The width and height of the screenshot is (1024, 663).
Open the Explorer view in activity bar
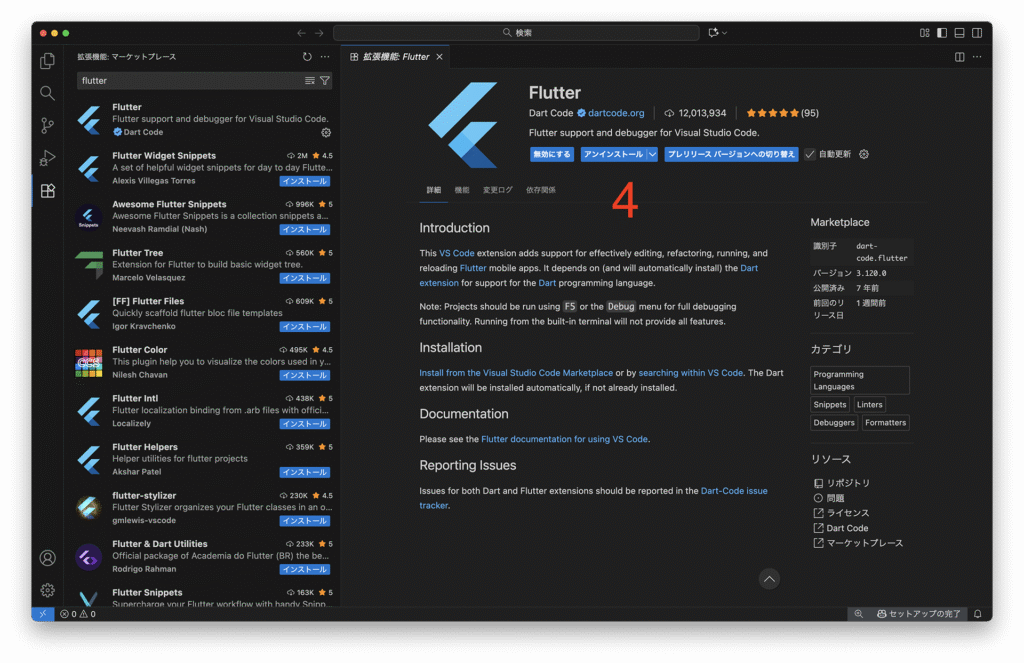click(x=47, y=61)
